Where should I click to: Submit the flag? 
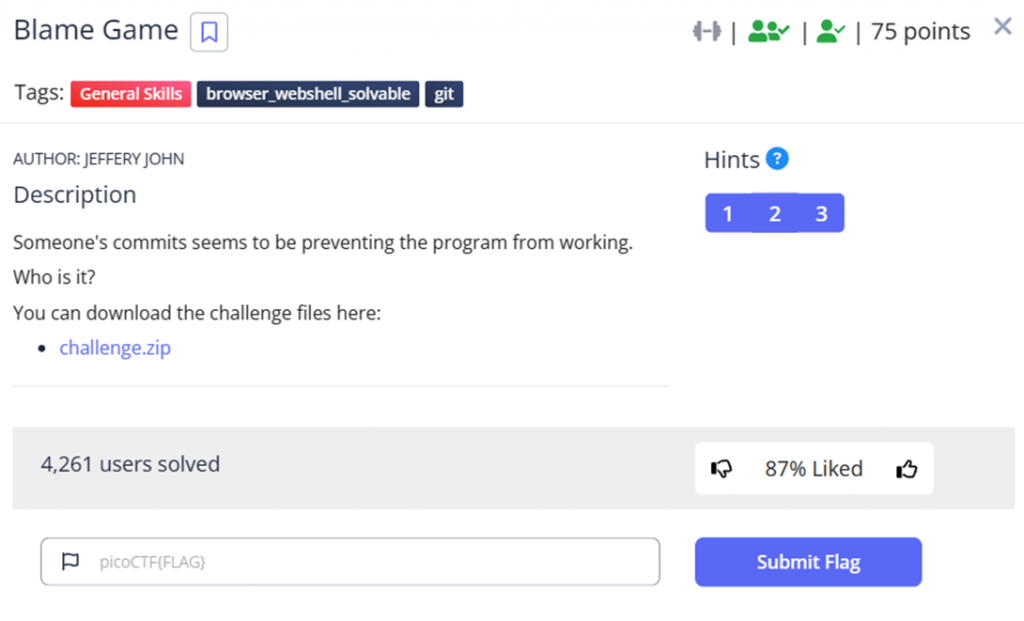(808, 562)
